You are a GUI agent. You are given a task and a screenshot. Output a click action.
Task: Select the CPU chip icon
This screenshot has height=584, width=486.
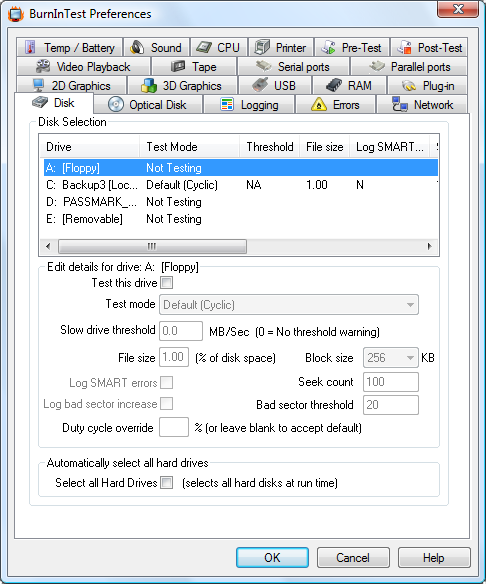click(x=204, y=47)
